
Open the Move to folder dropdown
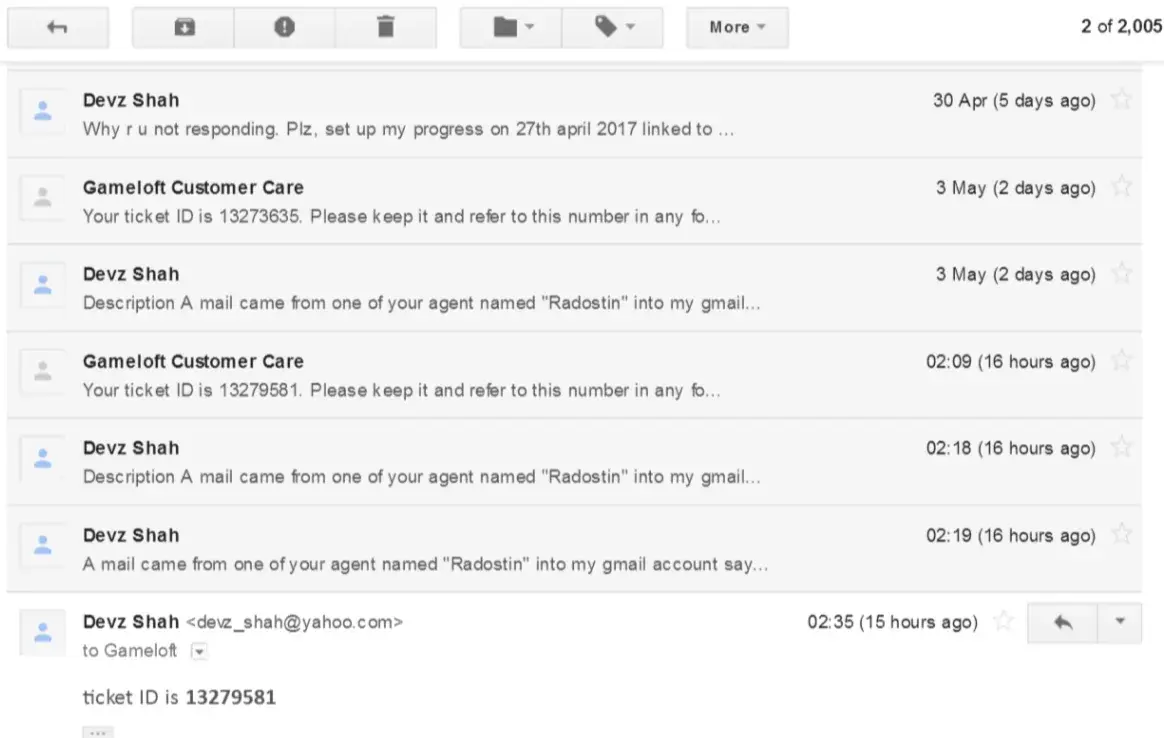512,28
